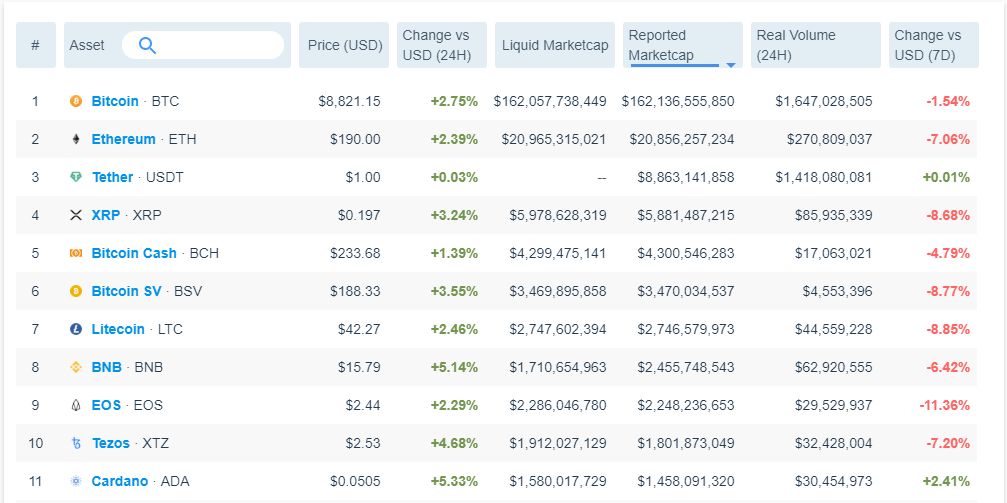Click the Bitcoin orange coin icon
The image size is (1007, 503).
point(76,101)
